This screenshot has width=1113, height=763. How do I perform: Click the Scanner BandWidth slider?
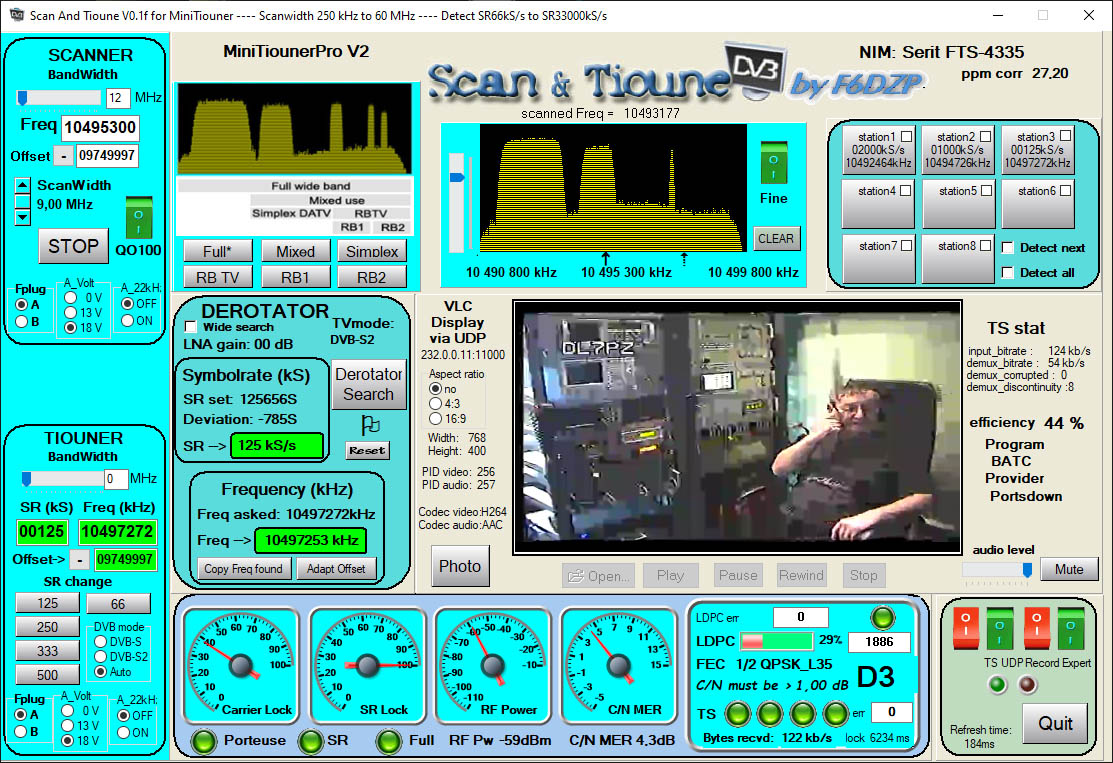tap(59, 97)
